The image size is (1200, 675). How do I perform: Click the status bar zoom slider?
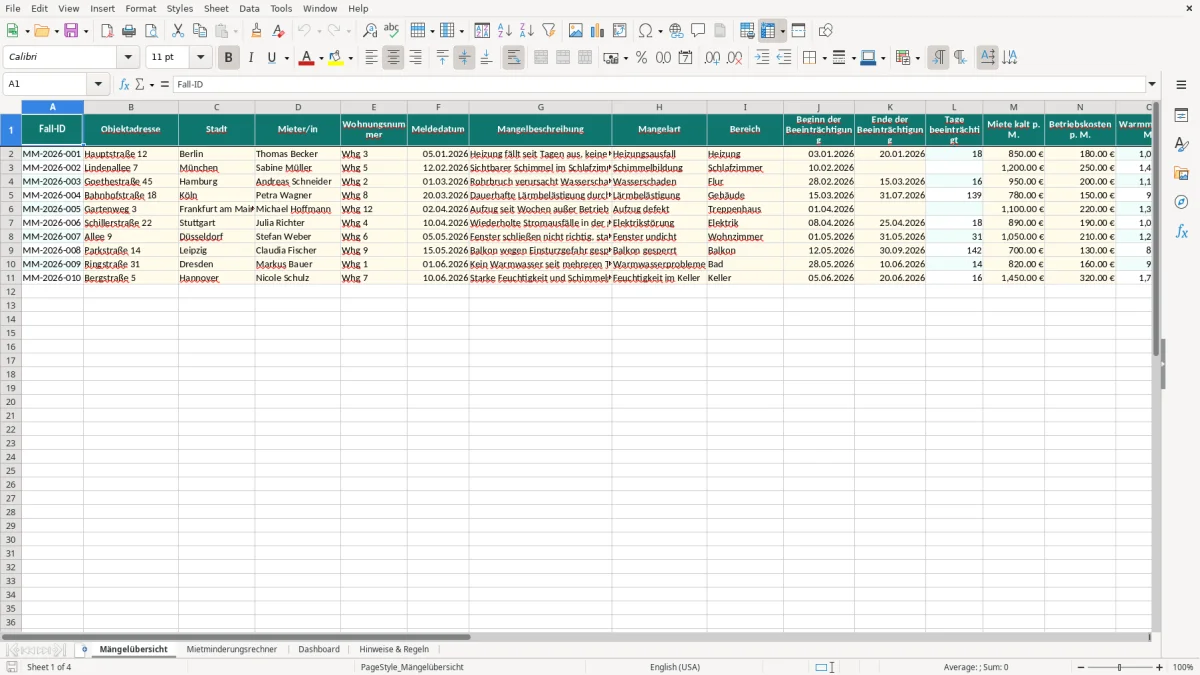pyautogui.click(x=1119, y=667)
